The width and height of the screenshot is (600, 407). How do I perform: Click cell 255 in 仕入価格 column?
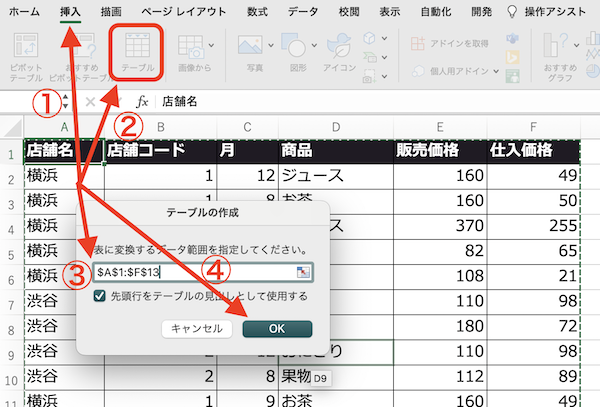point(533,226)
